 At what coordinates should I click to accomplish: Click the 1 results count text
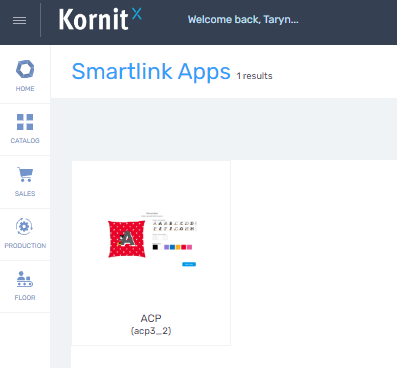click(254, 76)
